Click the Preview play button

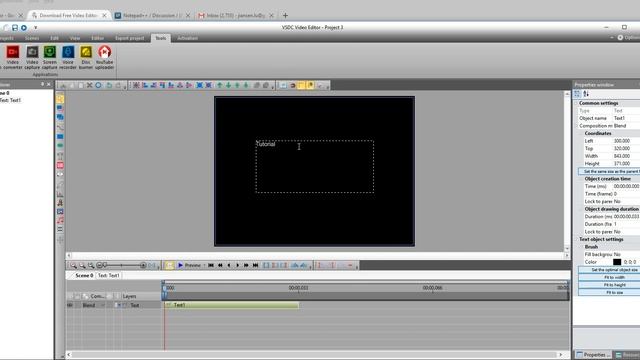(x=189, y=265)
